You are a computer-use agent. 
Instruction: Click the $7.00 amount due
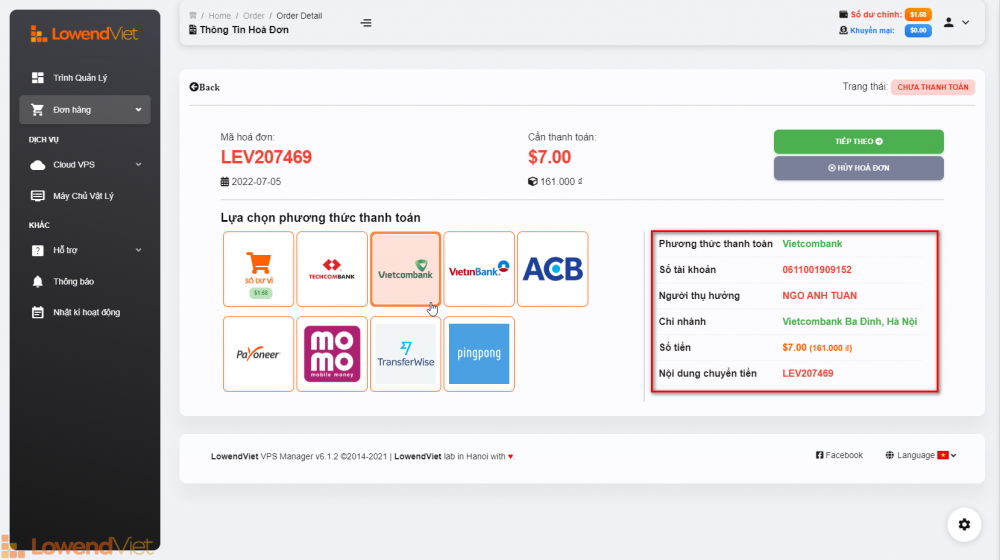(549, 157)
